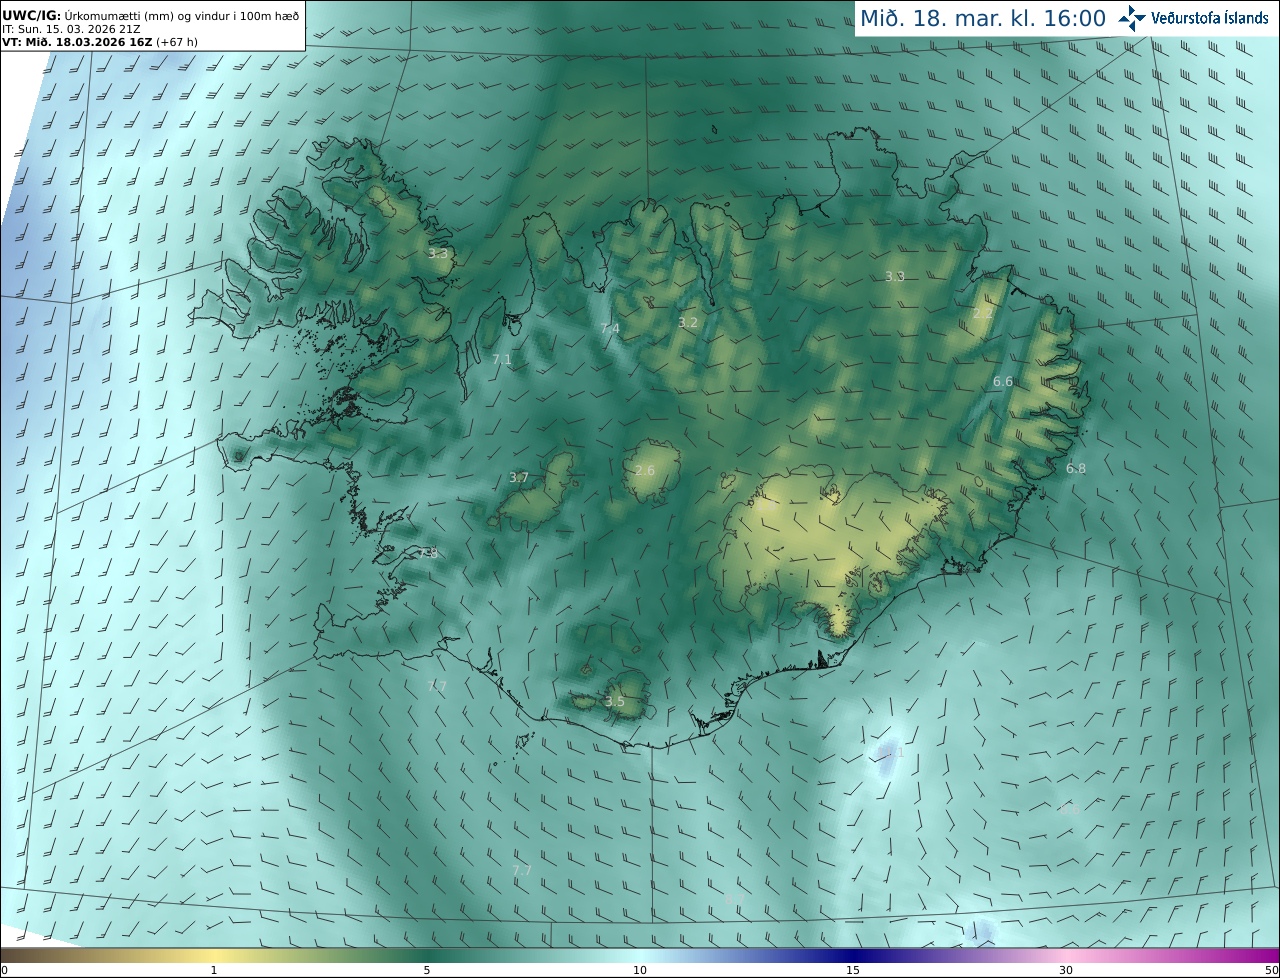
Task: Select the VT: Mið. 18.03.2026 16Z line
Action: (98, 41)
